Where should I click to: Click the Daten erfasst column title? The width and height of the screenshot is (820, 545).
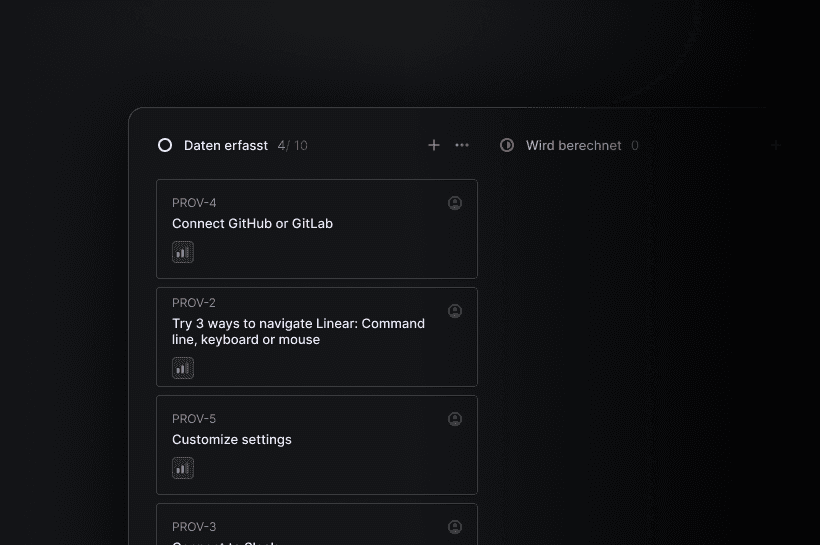point(225,145)
